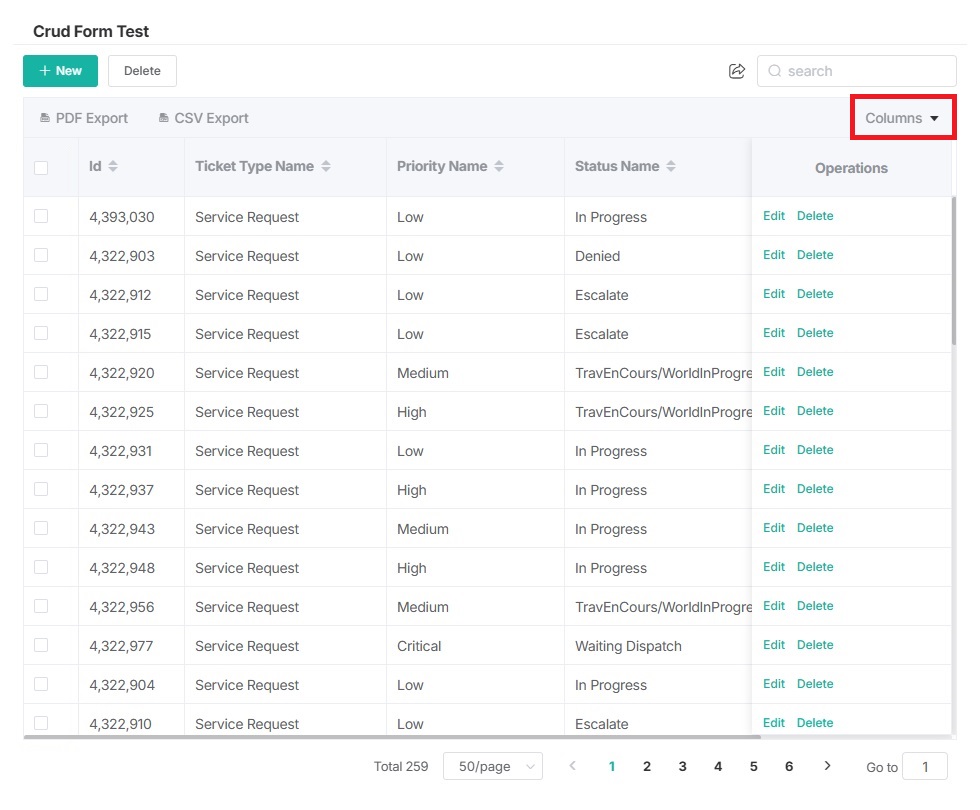Delete ticket 4,322,912
The image size is (980, 810).
815,294
